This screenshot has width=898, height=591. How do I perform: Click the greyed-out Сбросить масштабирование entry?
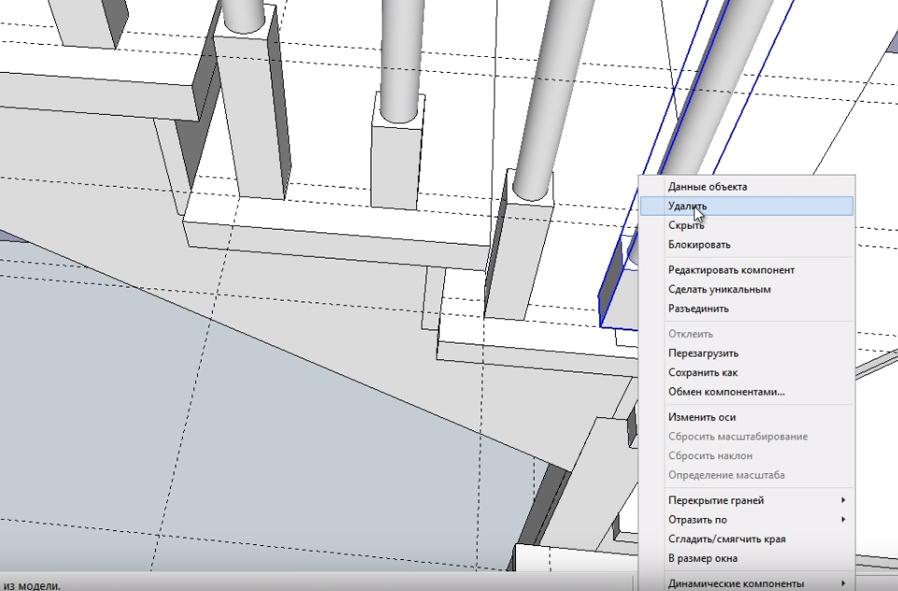tap(737, 436)
